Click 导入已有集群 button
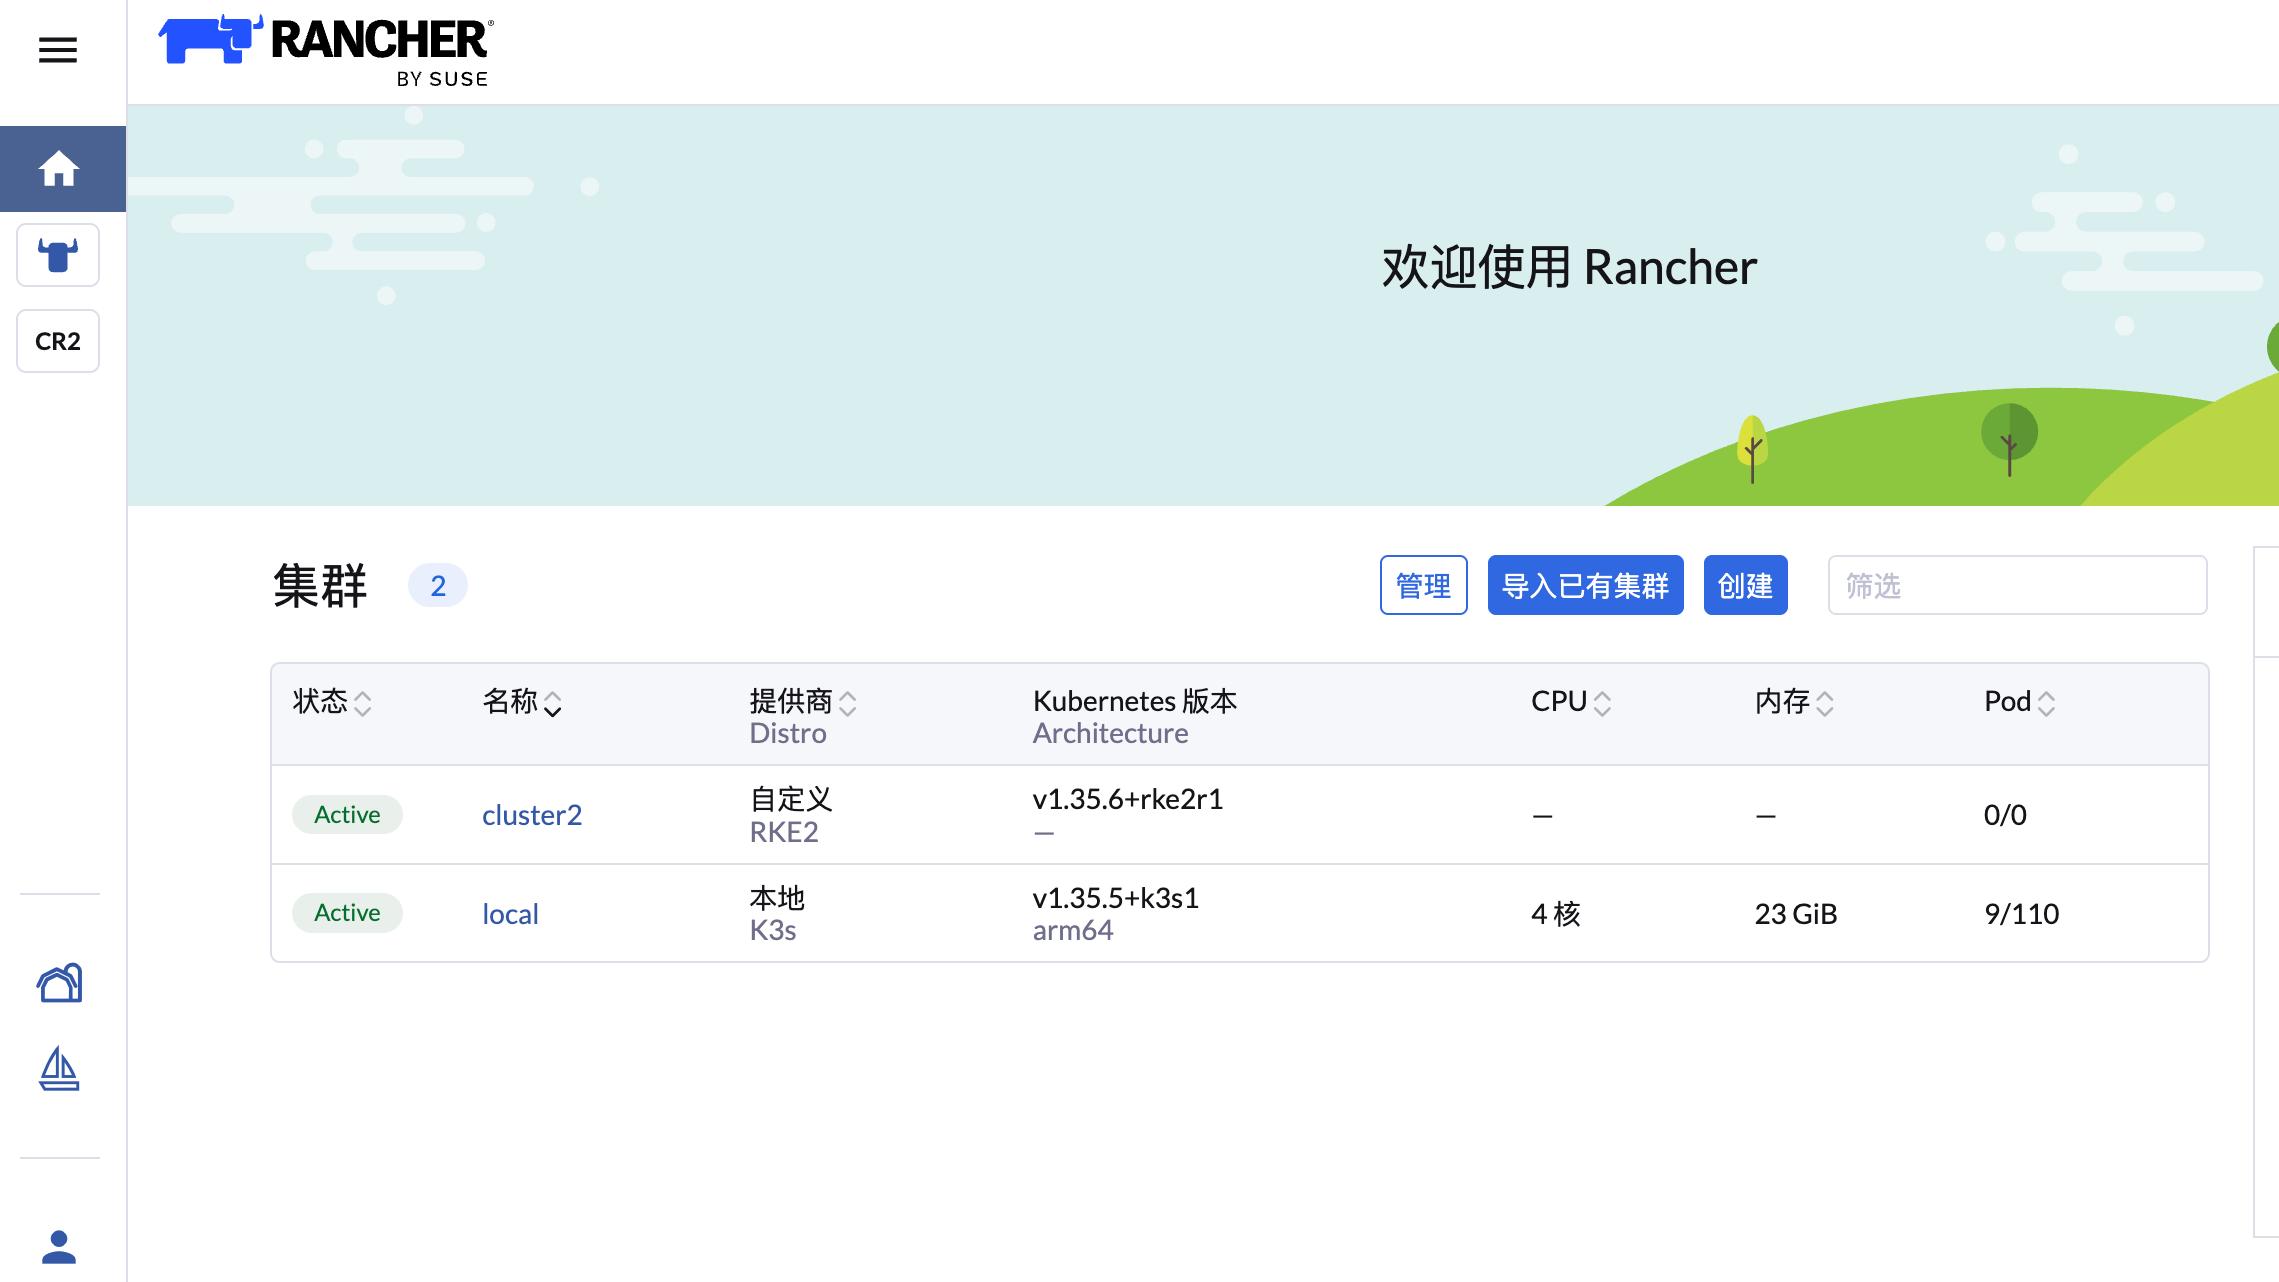 [1586, 585]
